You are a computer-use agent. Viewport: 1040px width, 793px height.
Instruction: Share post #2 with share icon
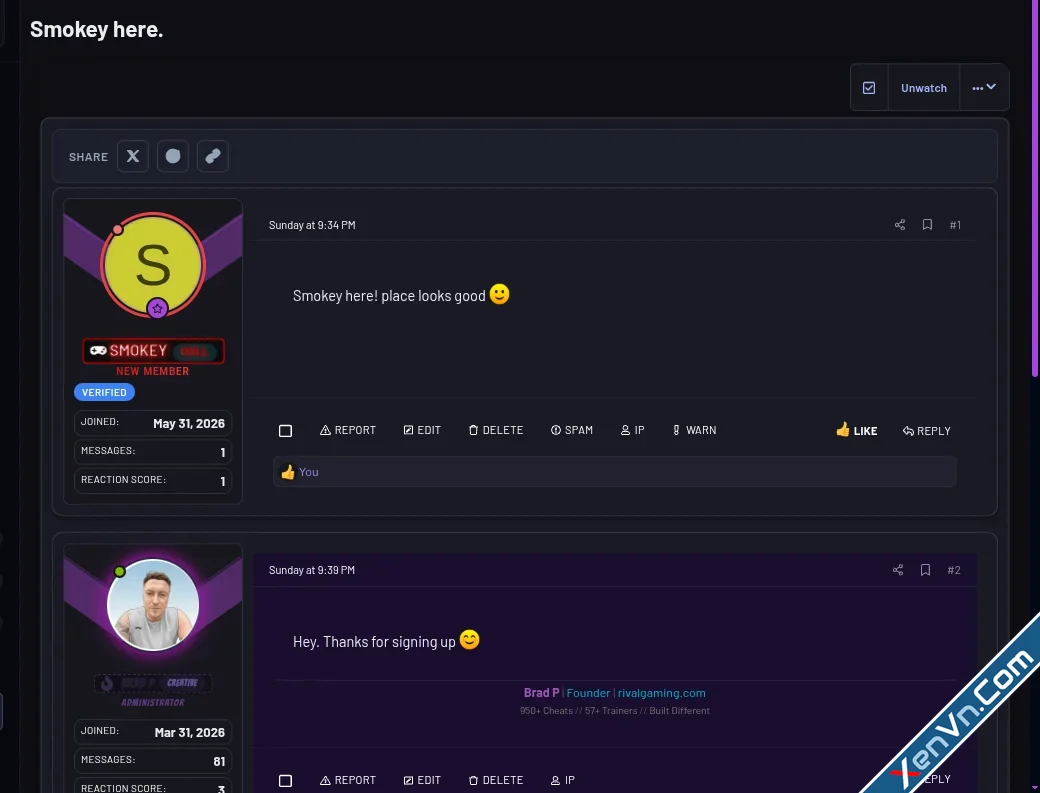click(x=897, y=570)
